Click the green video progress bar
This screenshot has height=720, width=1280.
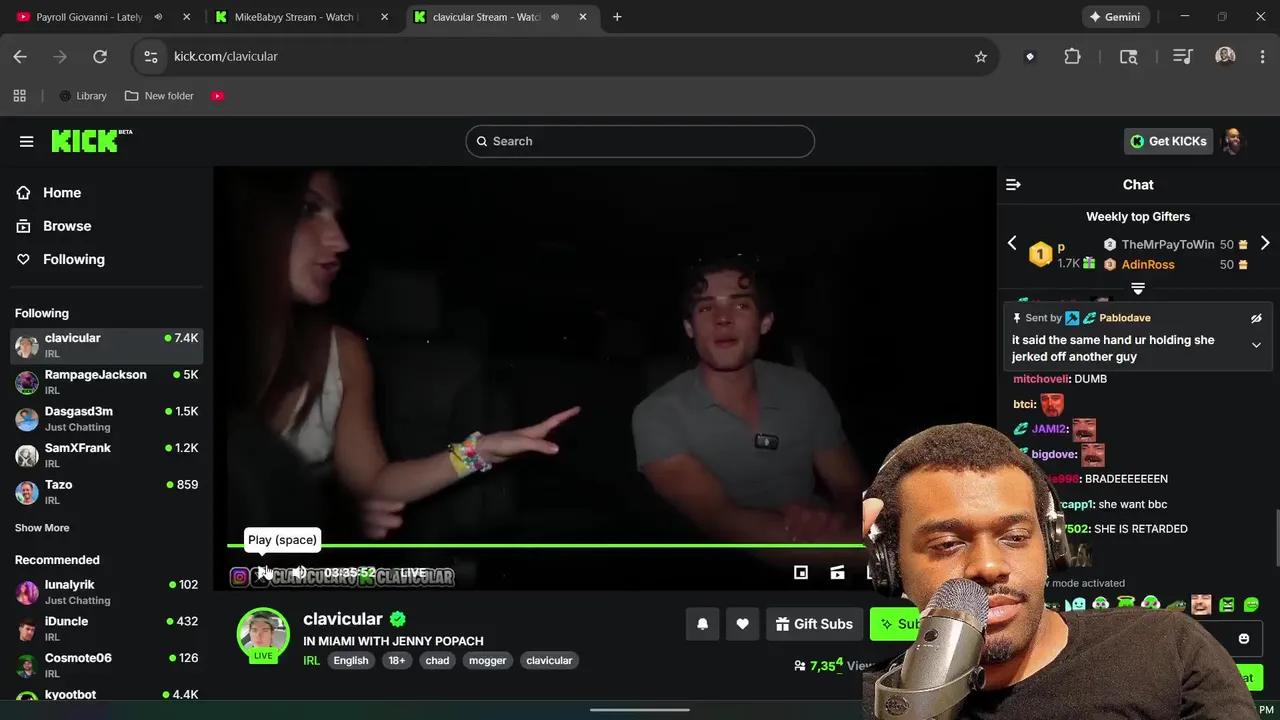(x=545, y=545)
